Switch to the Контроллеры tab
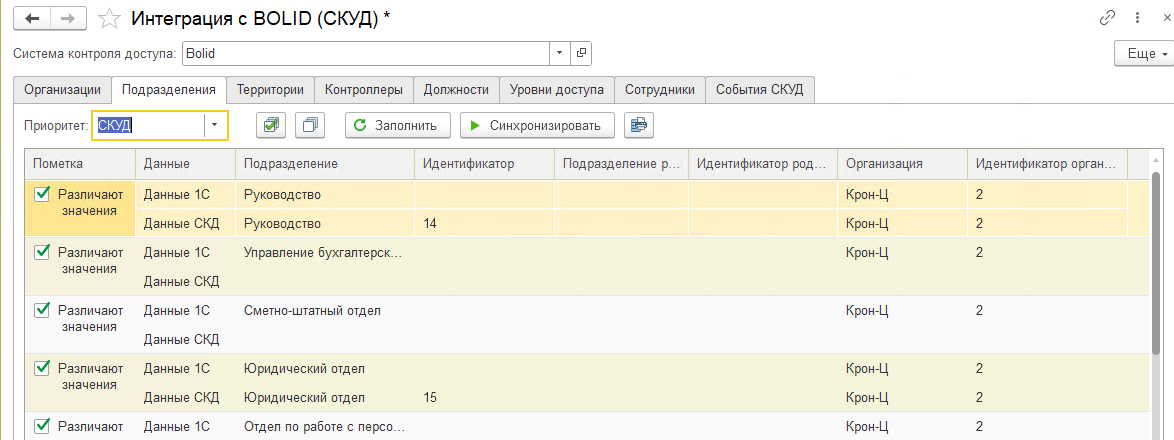The width and height of the screenshot is (1174, 440). [364, 89]
